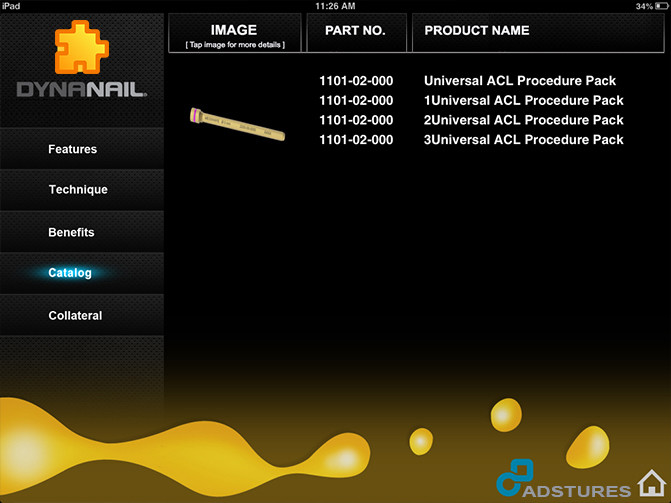Tap the iPad label in status bar

[x=11, y=6]
